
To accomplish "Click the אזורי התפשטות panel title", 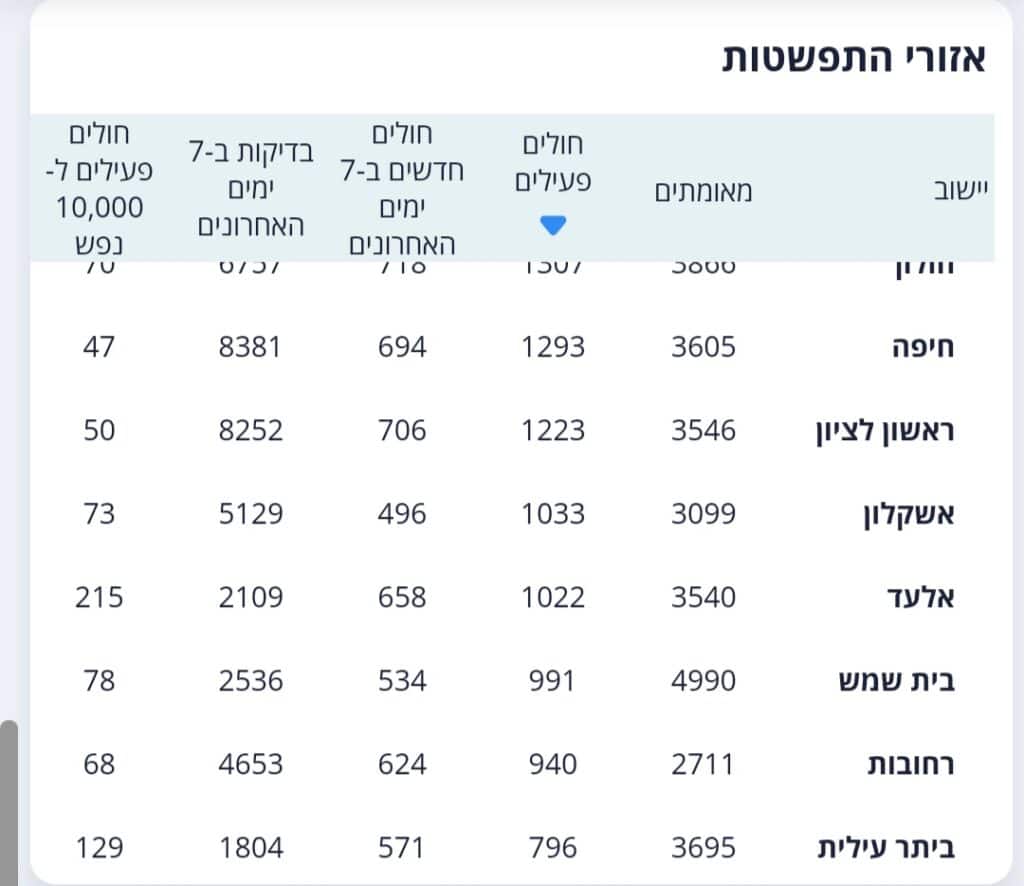I will pyautogui.click(x=854, y=58).
